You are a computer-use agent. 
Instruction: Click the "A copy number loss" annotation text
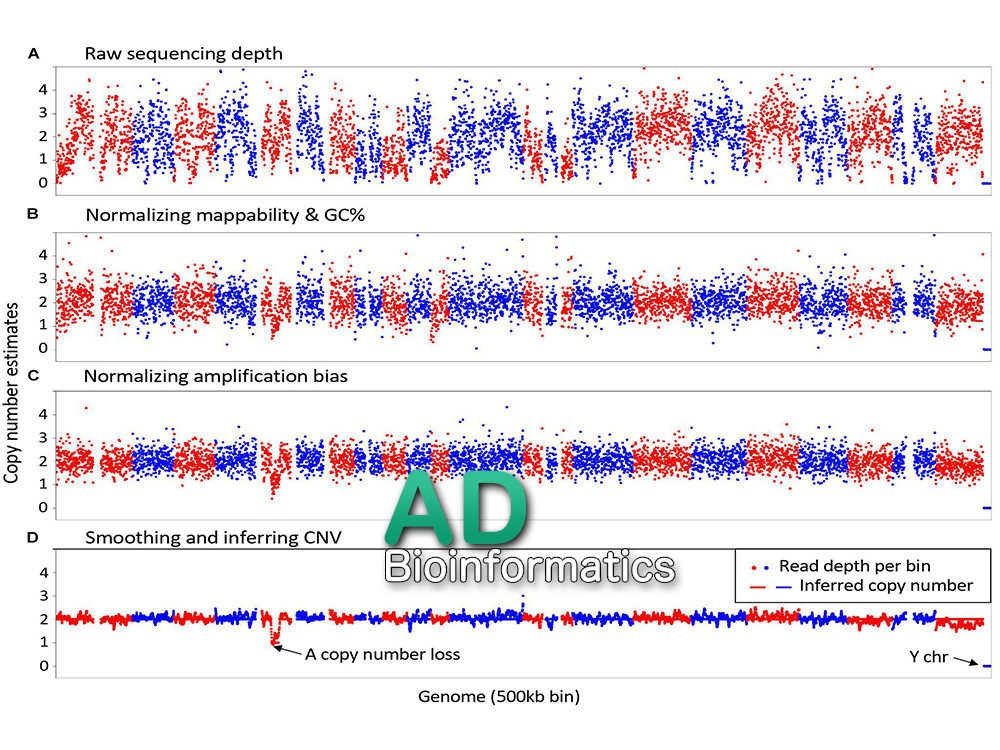click(x=383, y=654)
